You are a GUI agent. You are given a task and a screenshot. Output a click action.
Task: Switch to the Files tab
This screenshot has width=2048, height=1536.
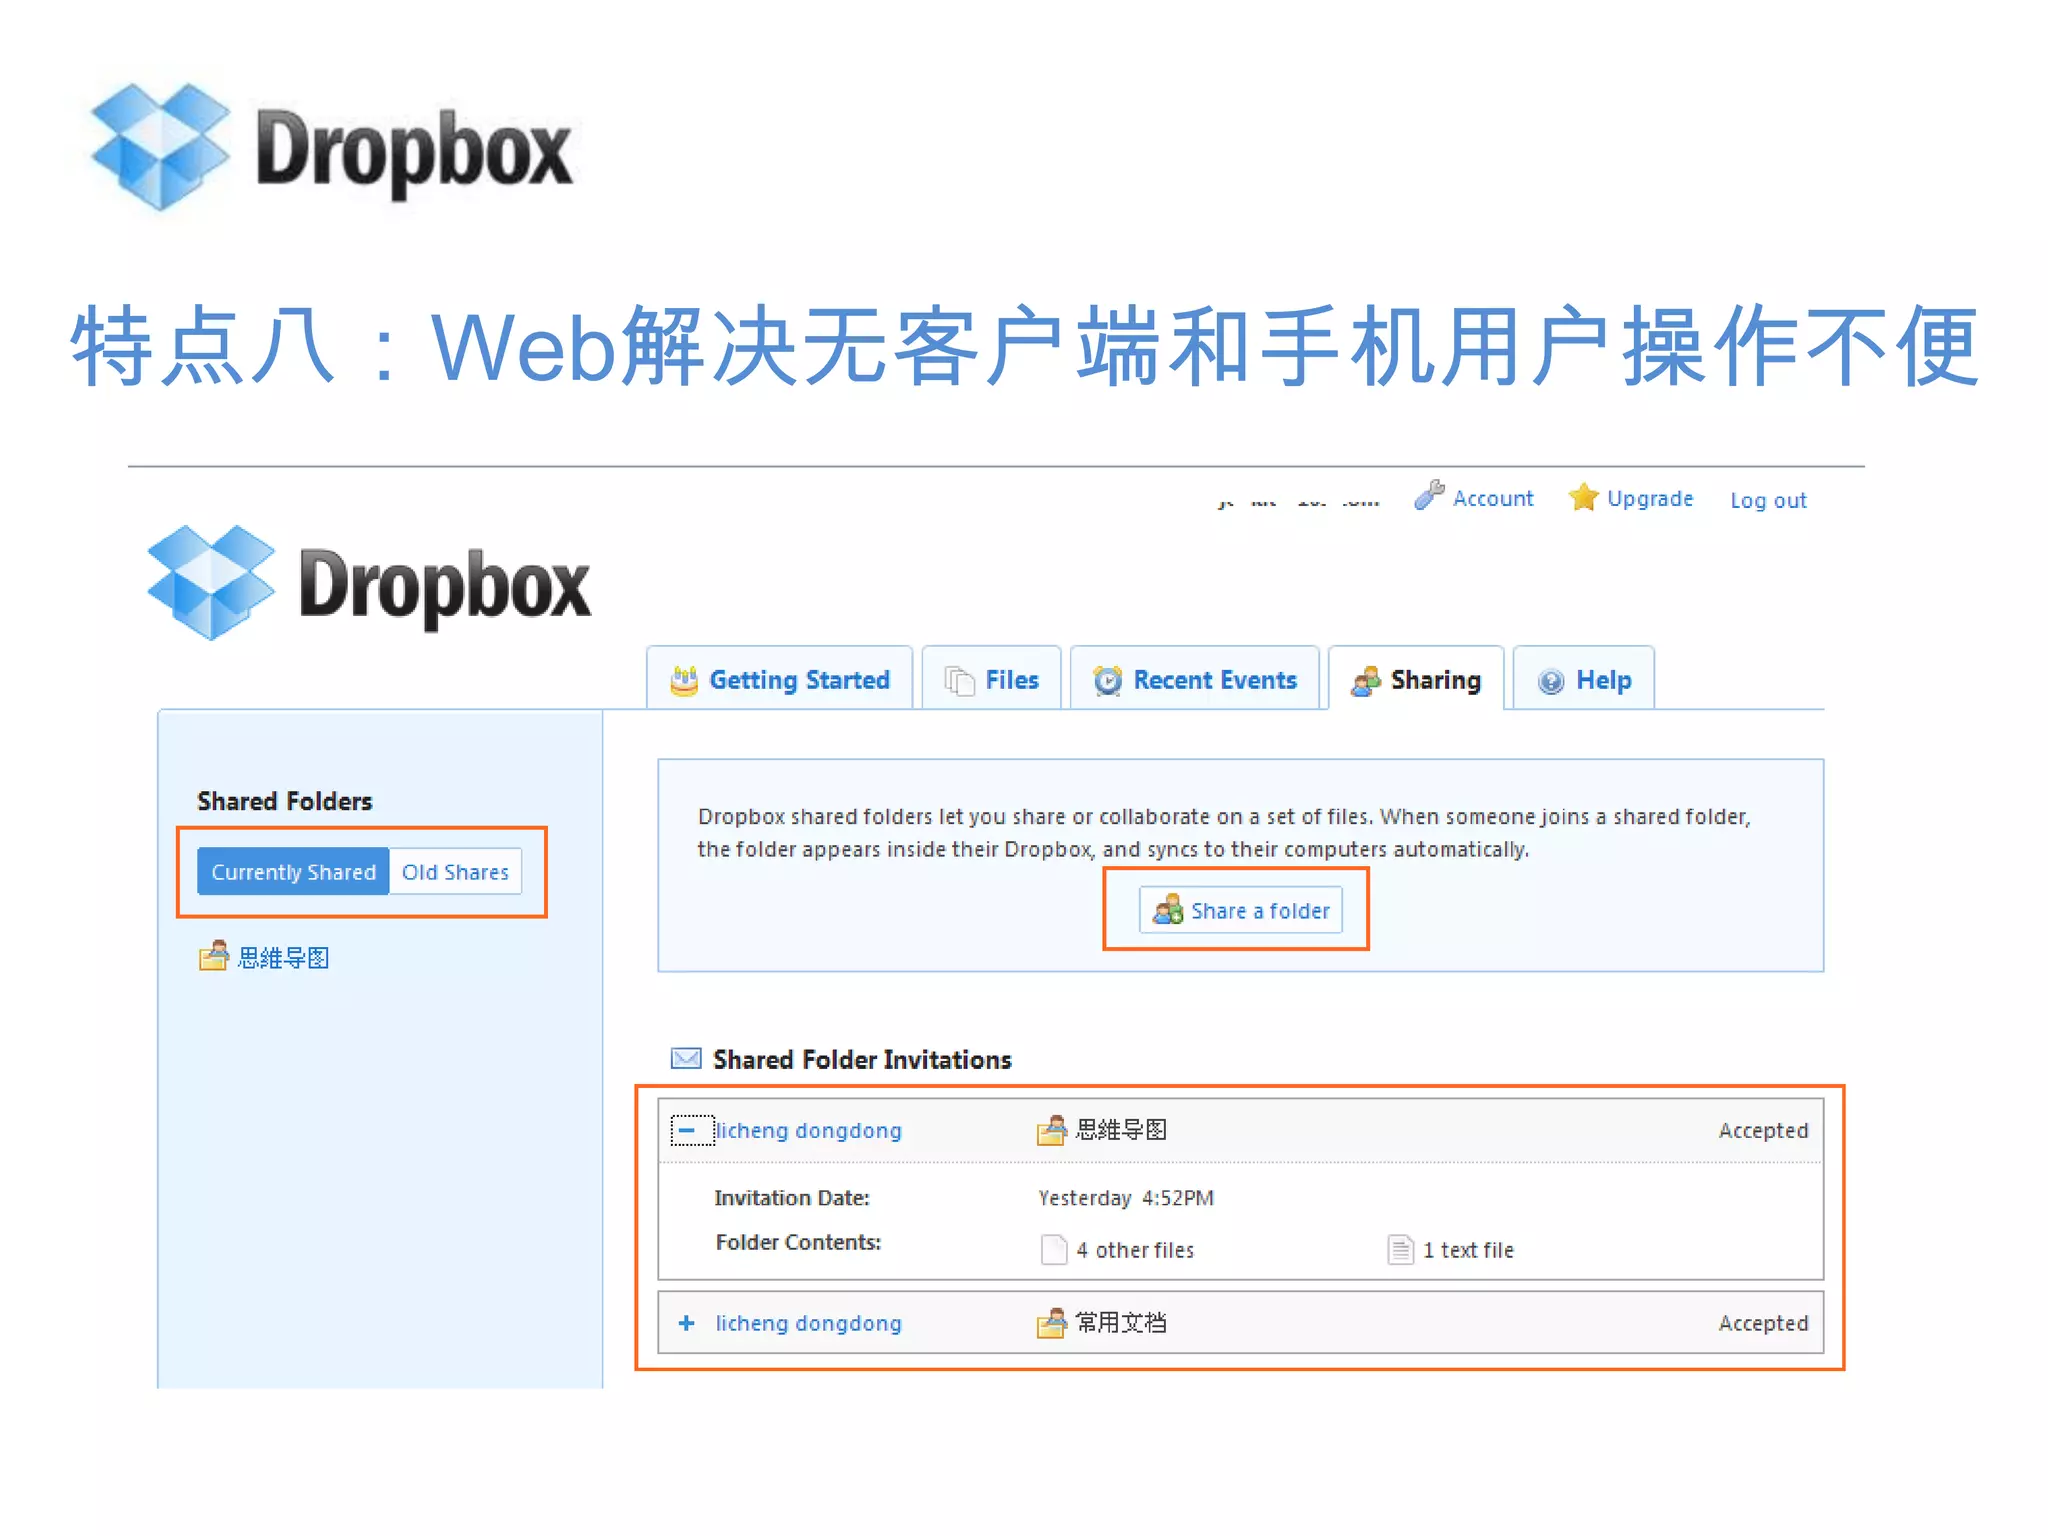click(x=991, y=680)
